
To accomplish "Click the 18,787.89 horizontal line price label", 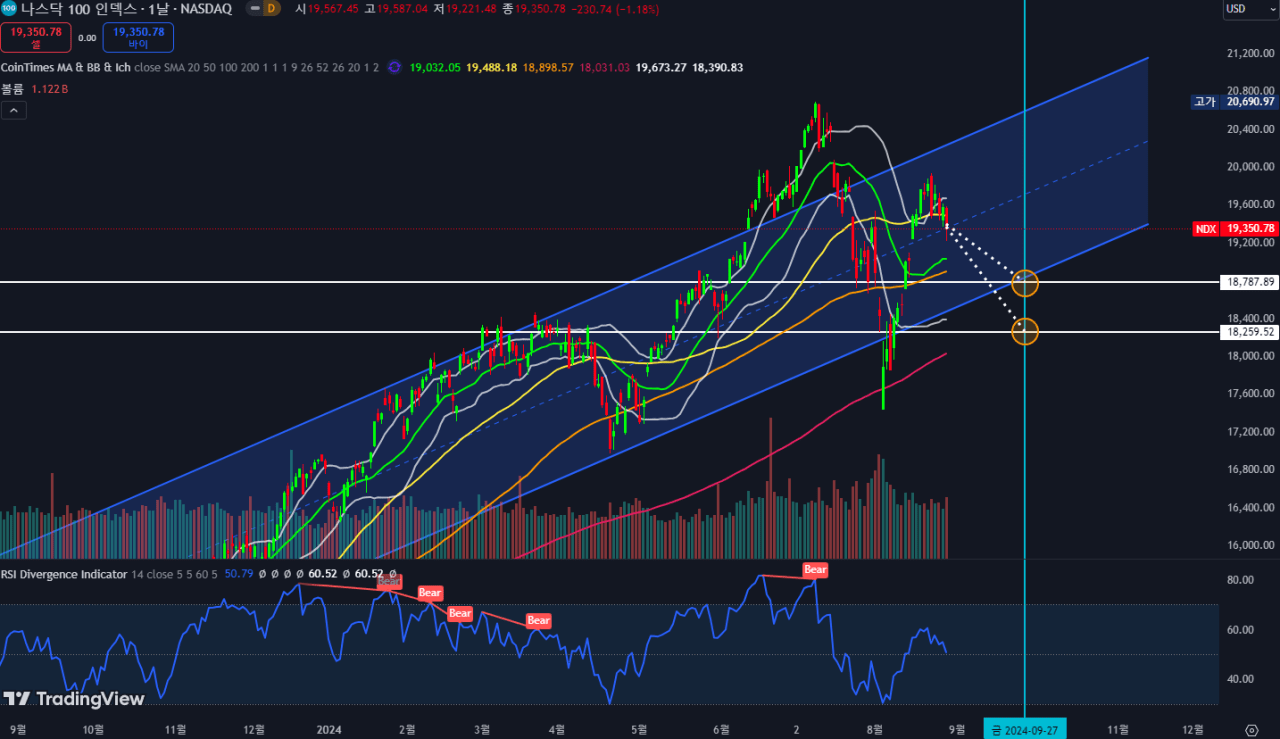I will [1249, 282].
